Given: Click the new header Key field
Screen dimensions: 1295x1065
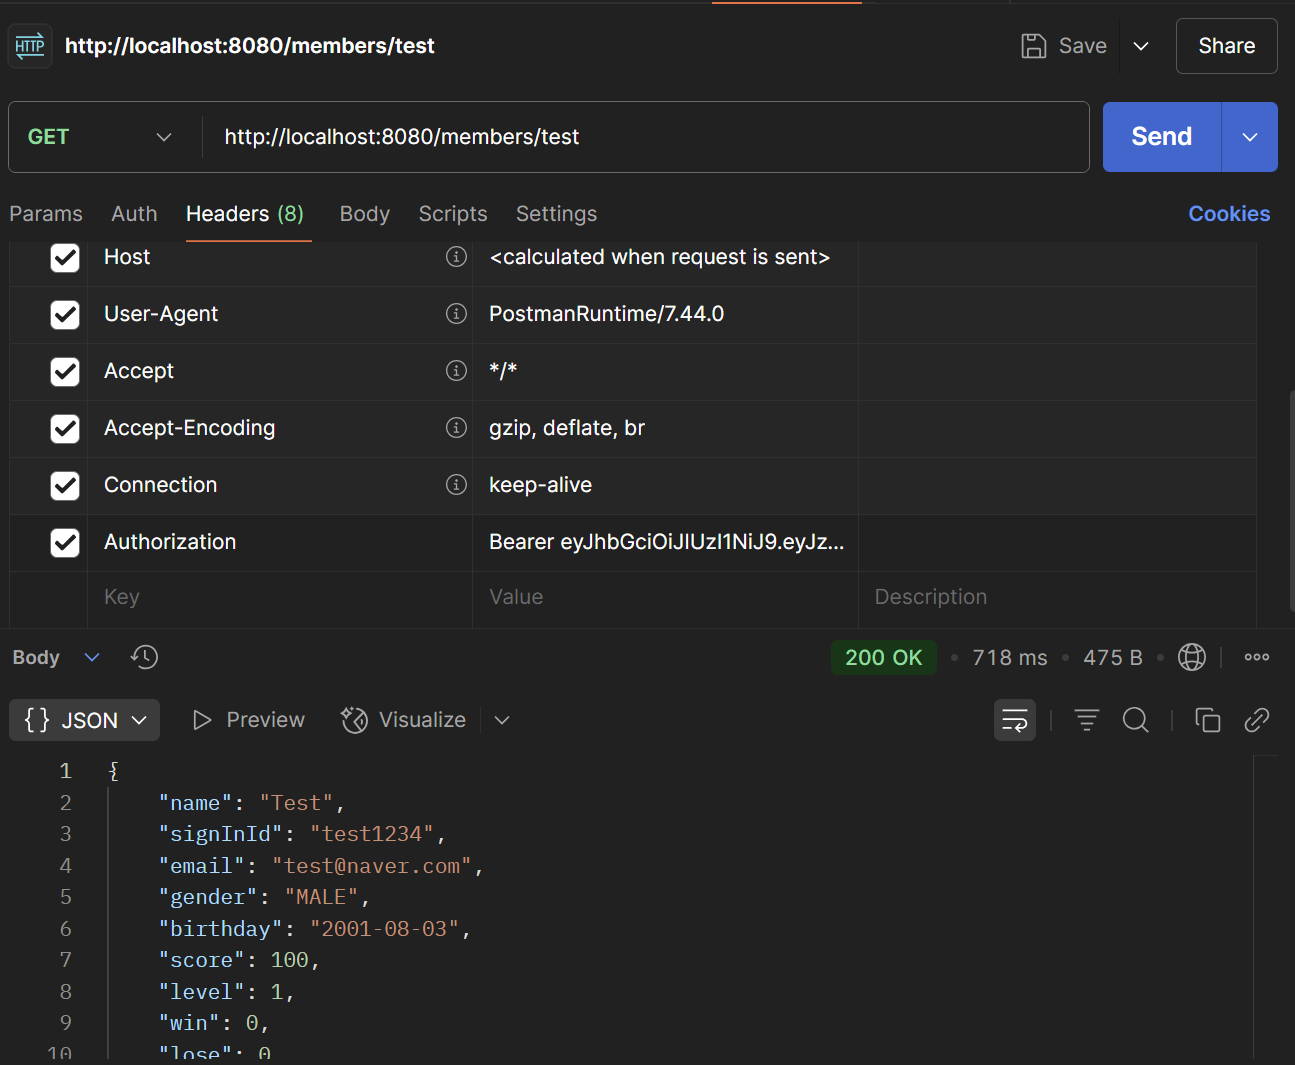Looking at the screenshot, I should tap(280, 597).
